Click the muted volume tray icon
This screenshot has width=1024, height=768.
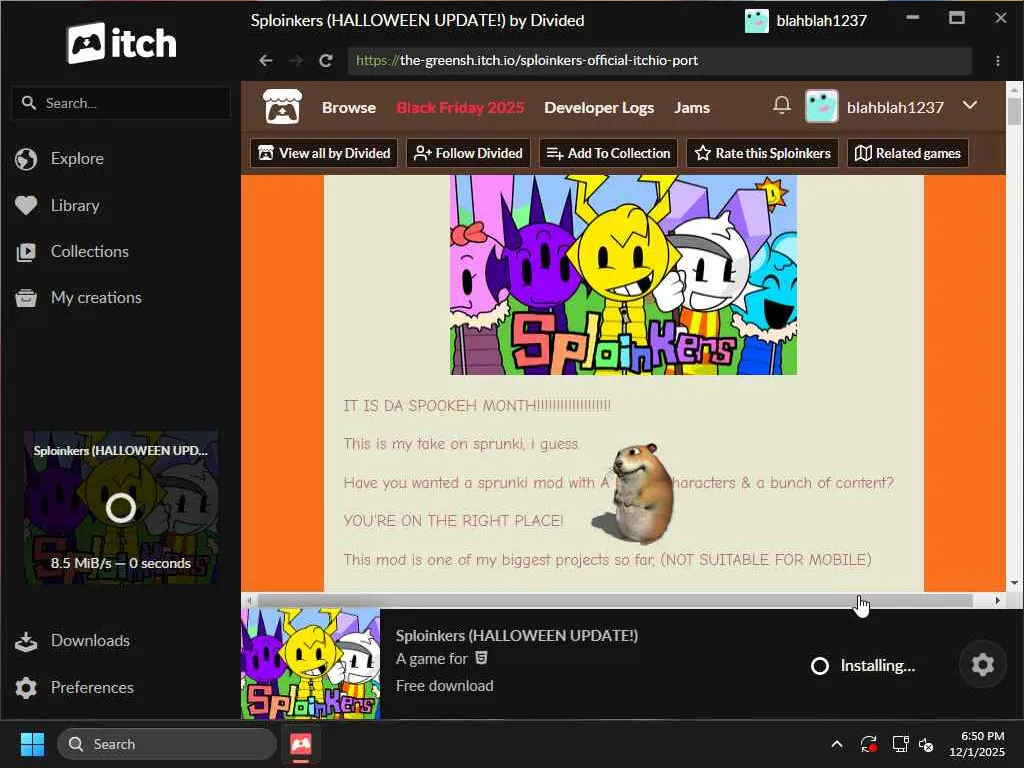click(926, 744)
